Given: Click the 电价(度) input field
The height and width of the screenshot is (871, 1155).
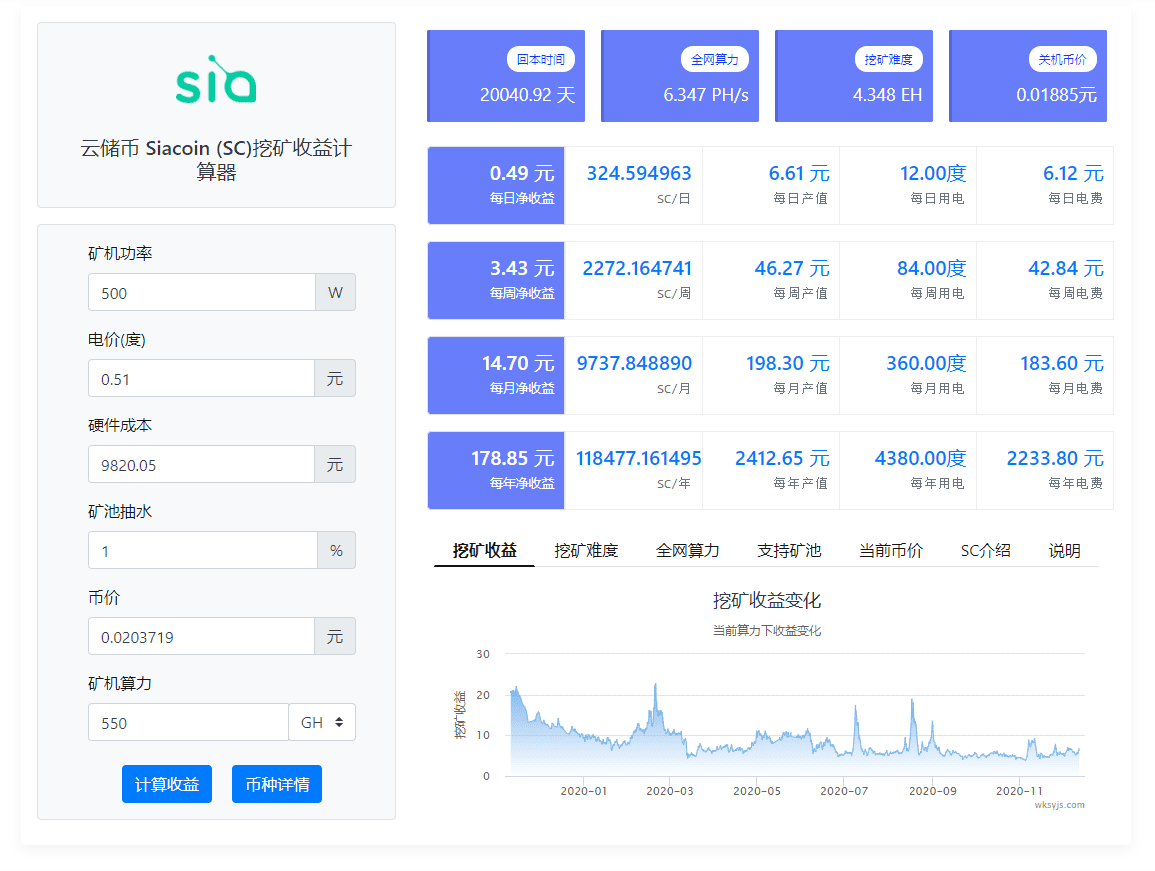Looking at the screenshot, I should [x=201, y=379].
